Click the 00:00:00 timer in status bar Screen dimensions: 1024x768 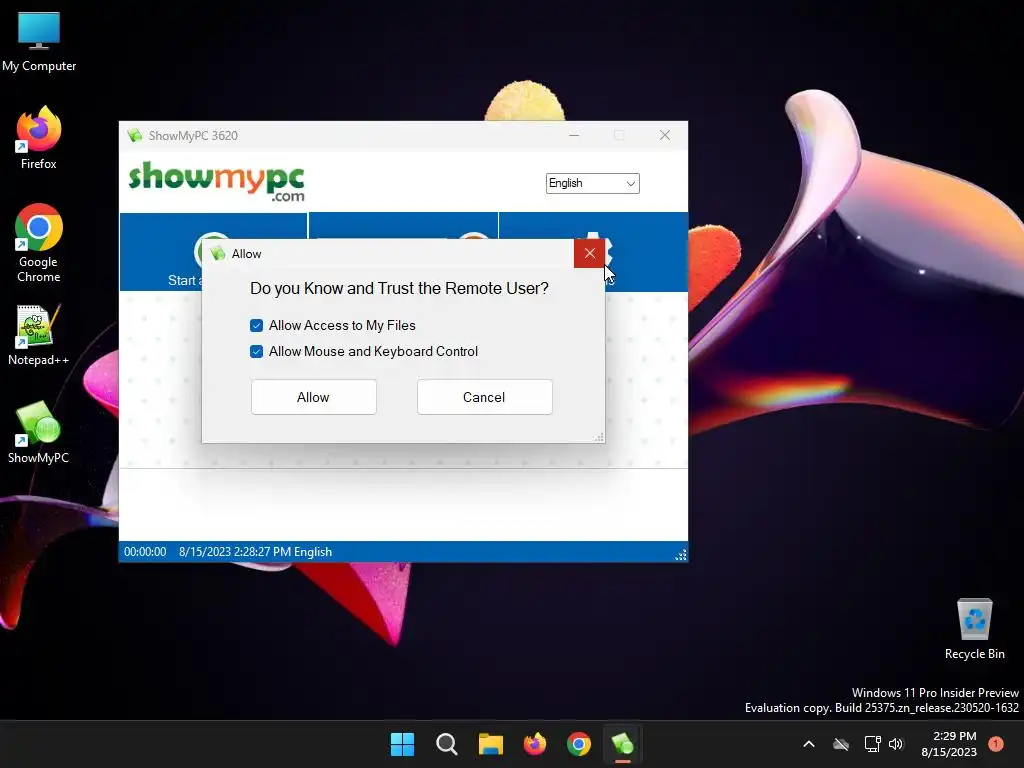click(x=145, y=552)
